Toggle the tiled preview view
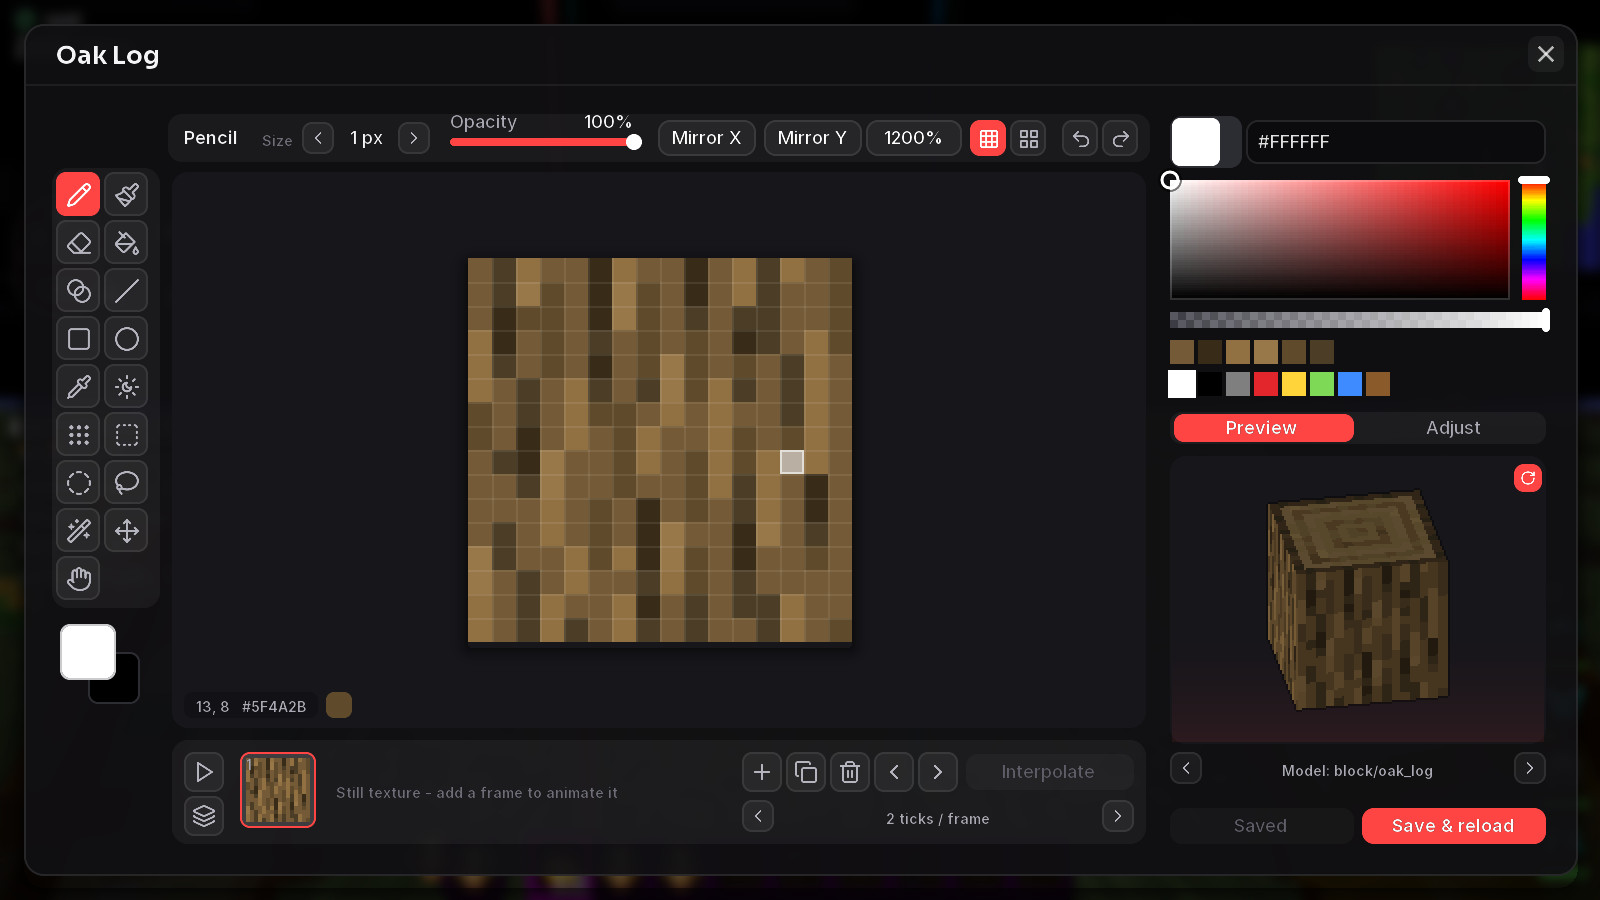 click(1028, 138)
